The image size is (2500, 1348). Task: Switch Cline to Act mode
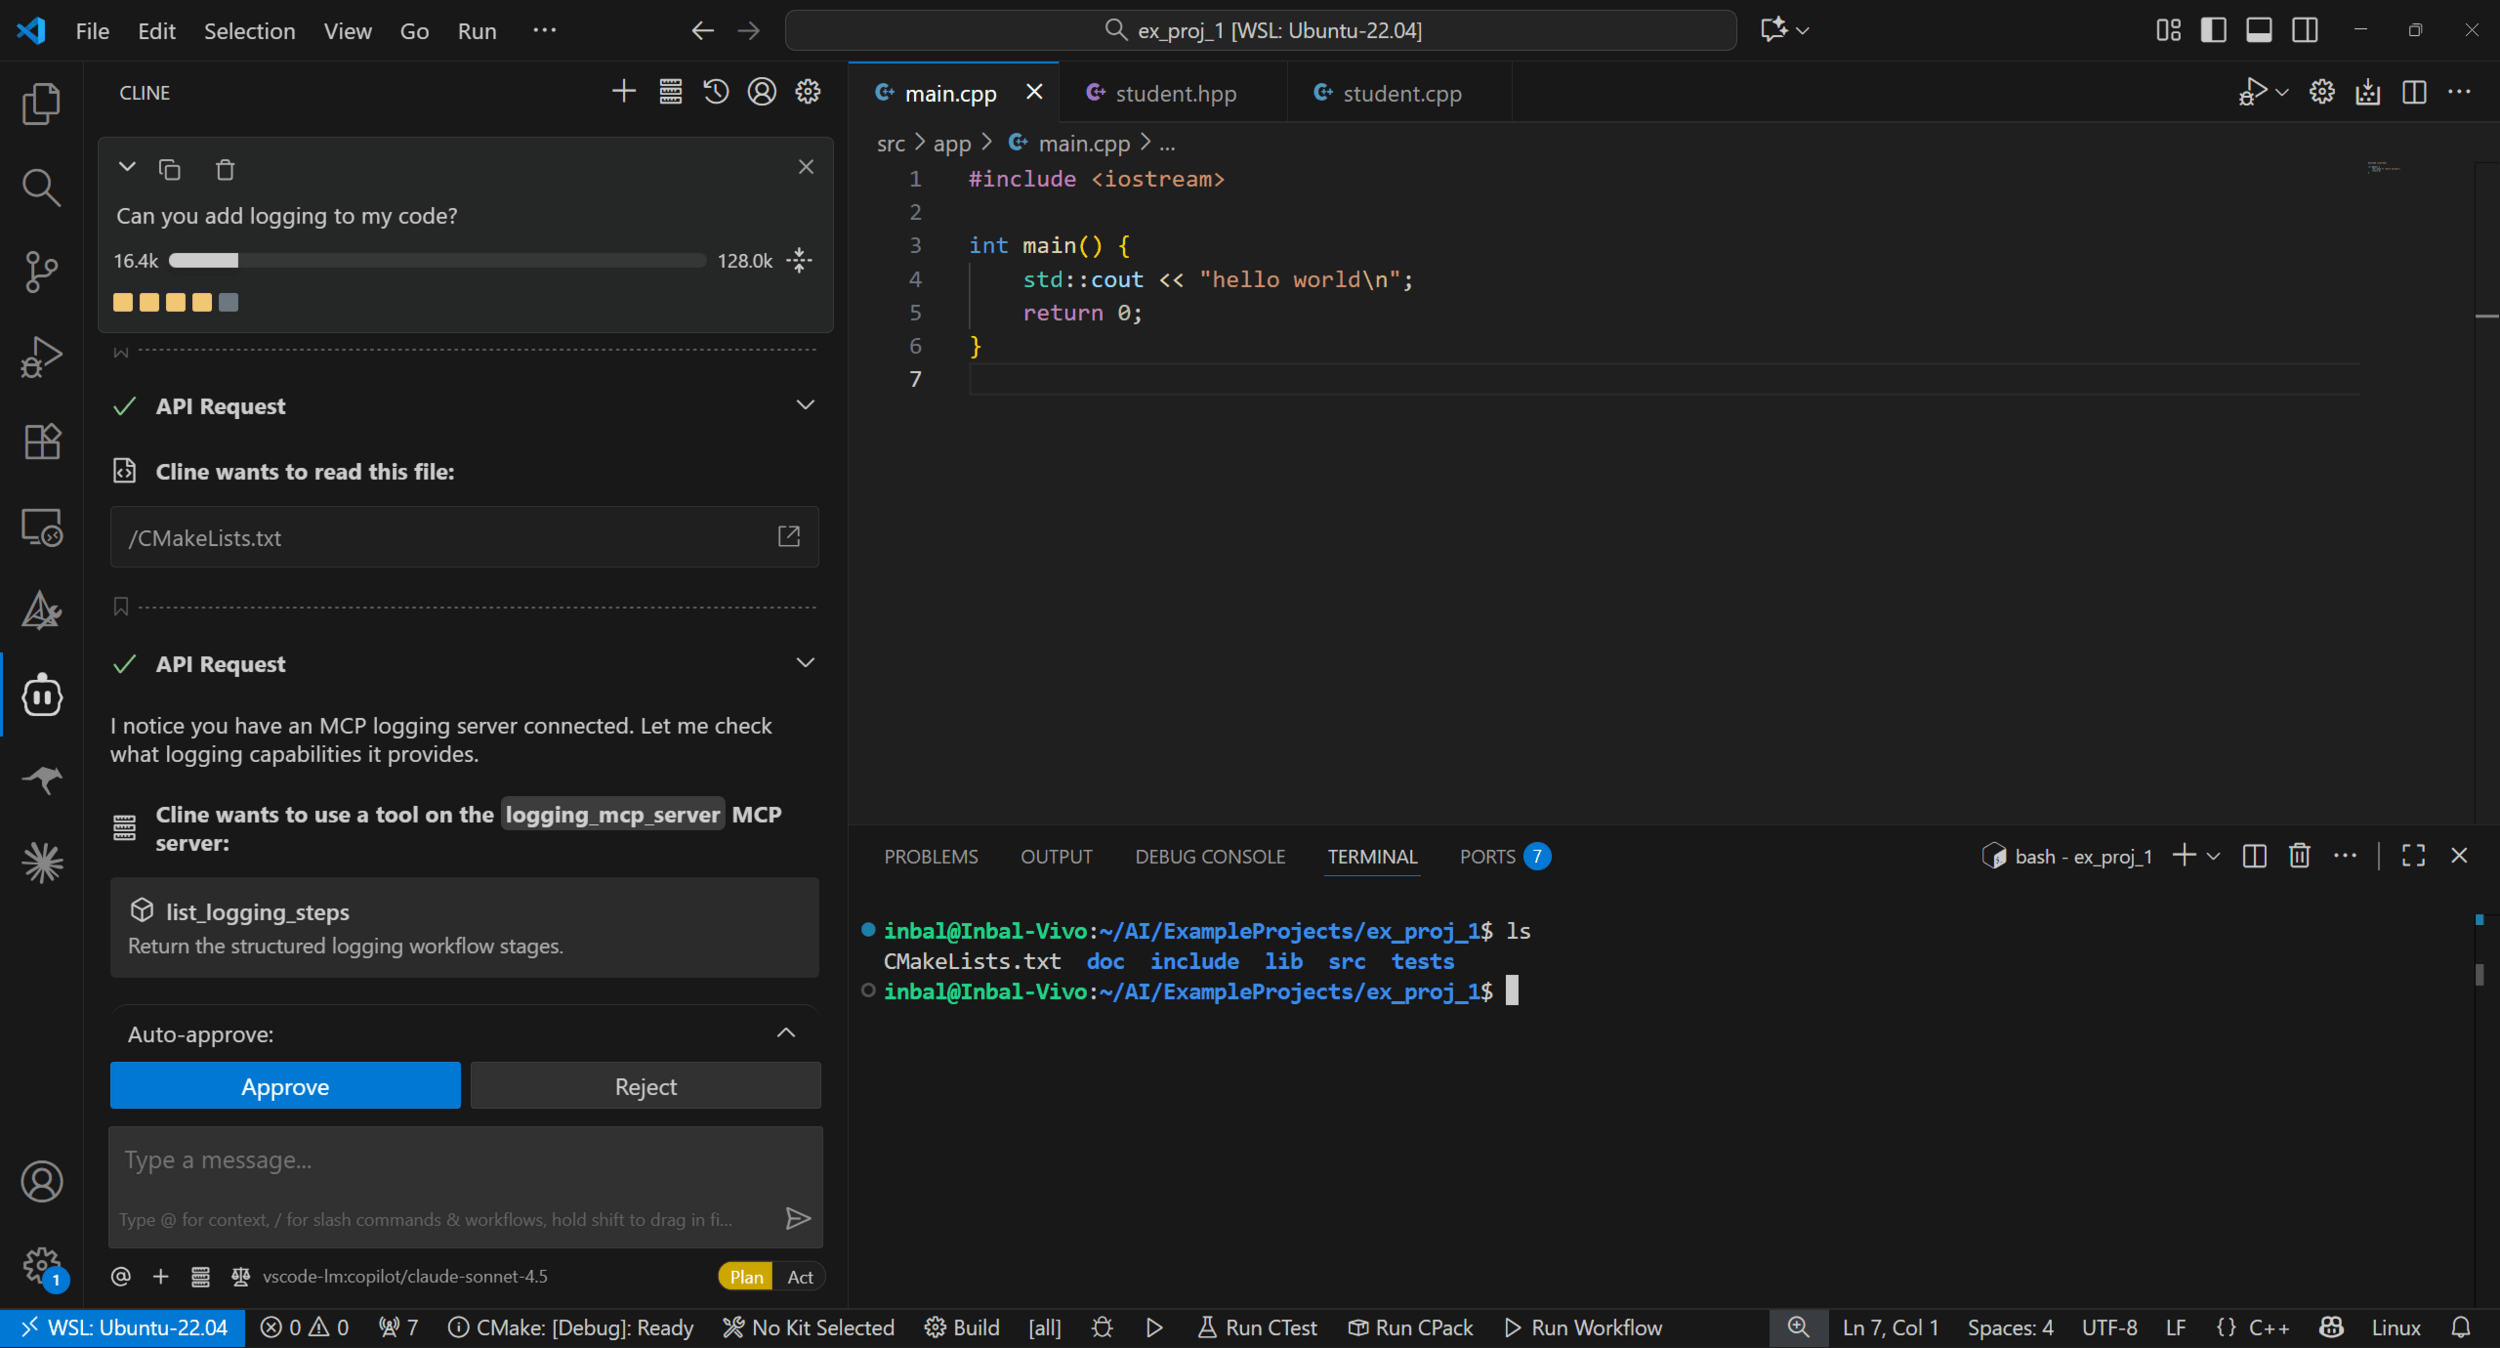[x=800, y=1276]
